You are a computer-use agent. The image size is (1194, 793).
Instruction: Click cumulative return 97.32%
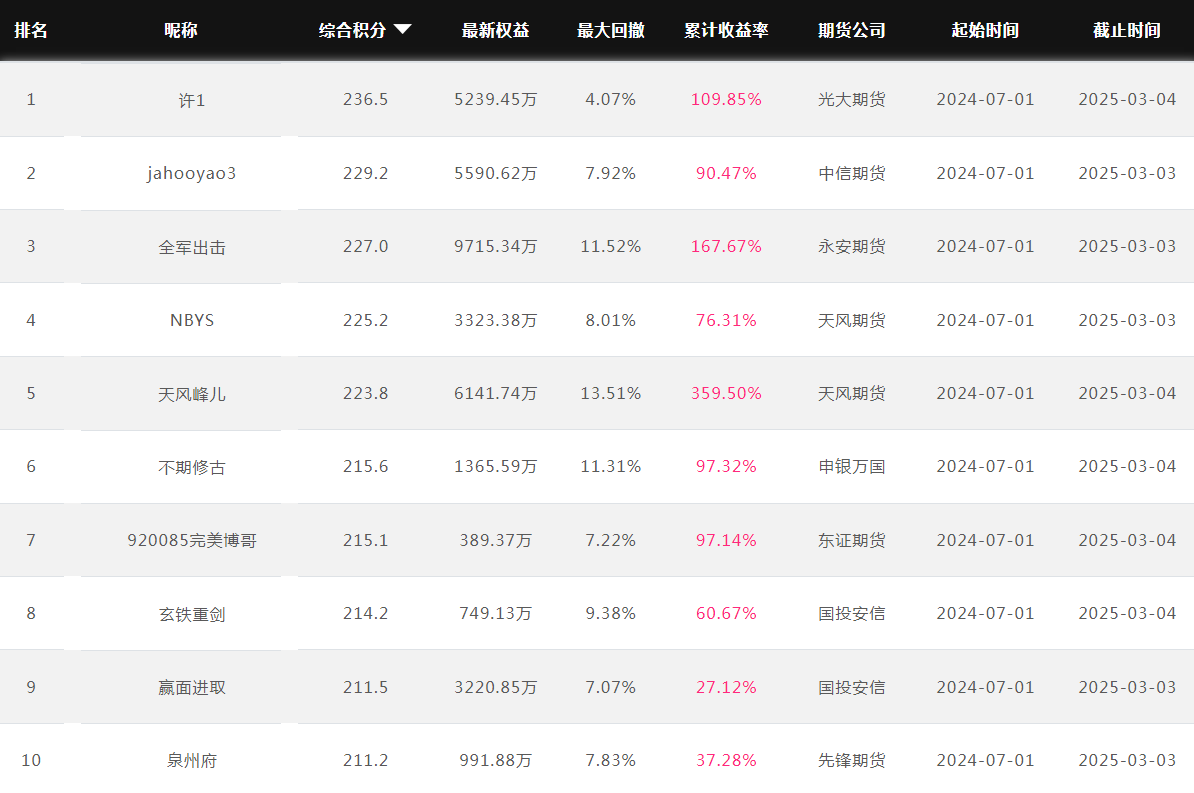726,466
